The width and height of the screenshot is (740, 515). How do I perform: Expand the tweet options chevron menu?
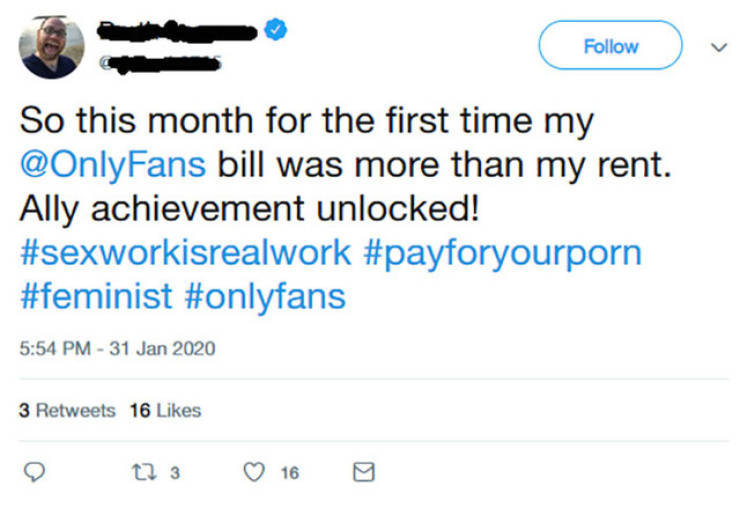click(x=716, y=46)
